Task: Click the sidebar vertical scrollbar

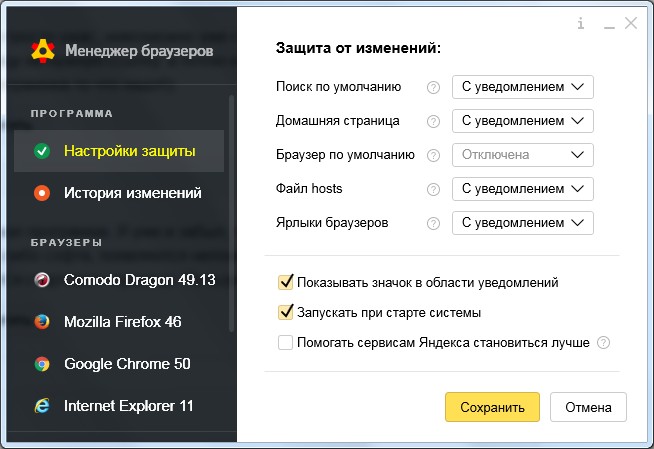Action: click(231, 213)
